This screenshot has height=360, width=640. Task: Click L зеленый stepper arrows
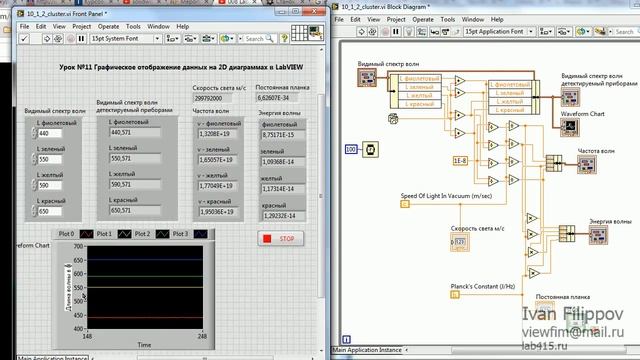tap(35, 159)
